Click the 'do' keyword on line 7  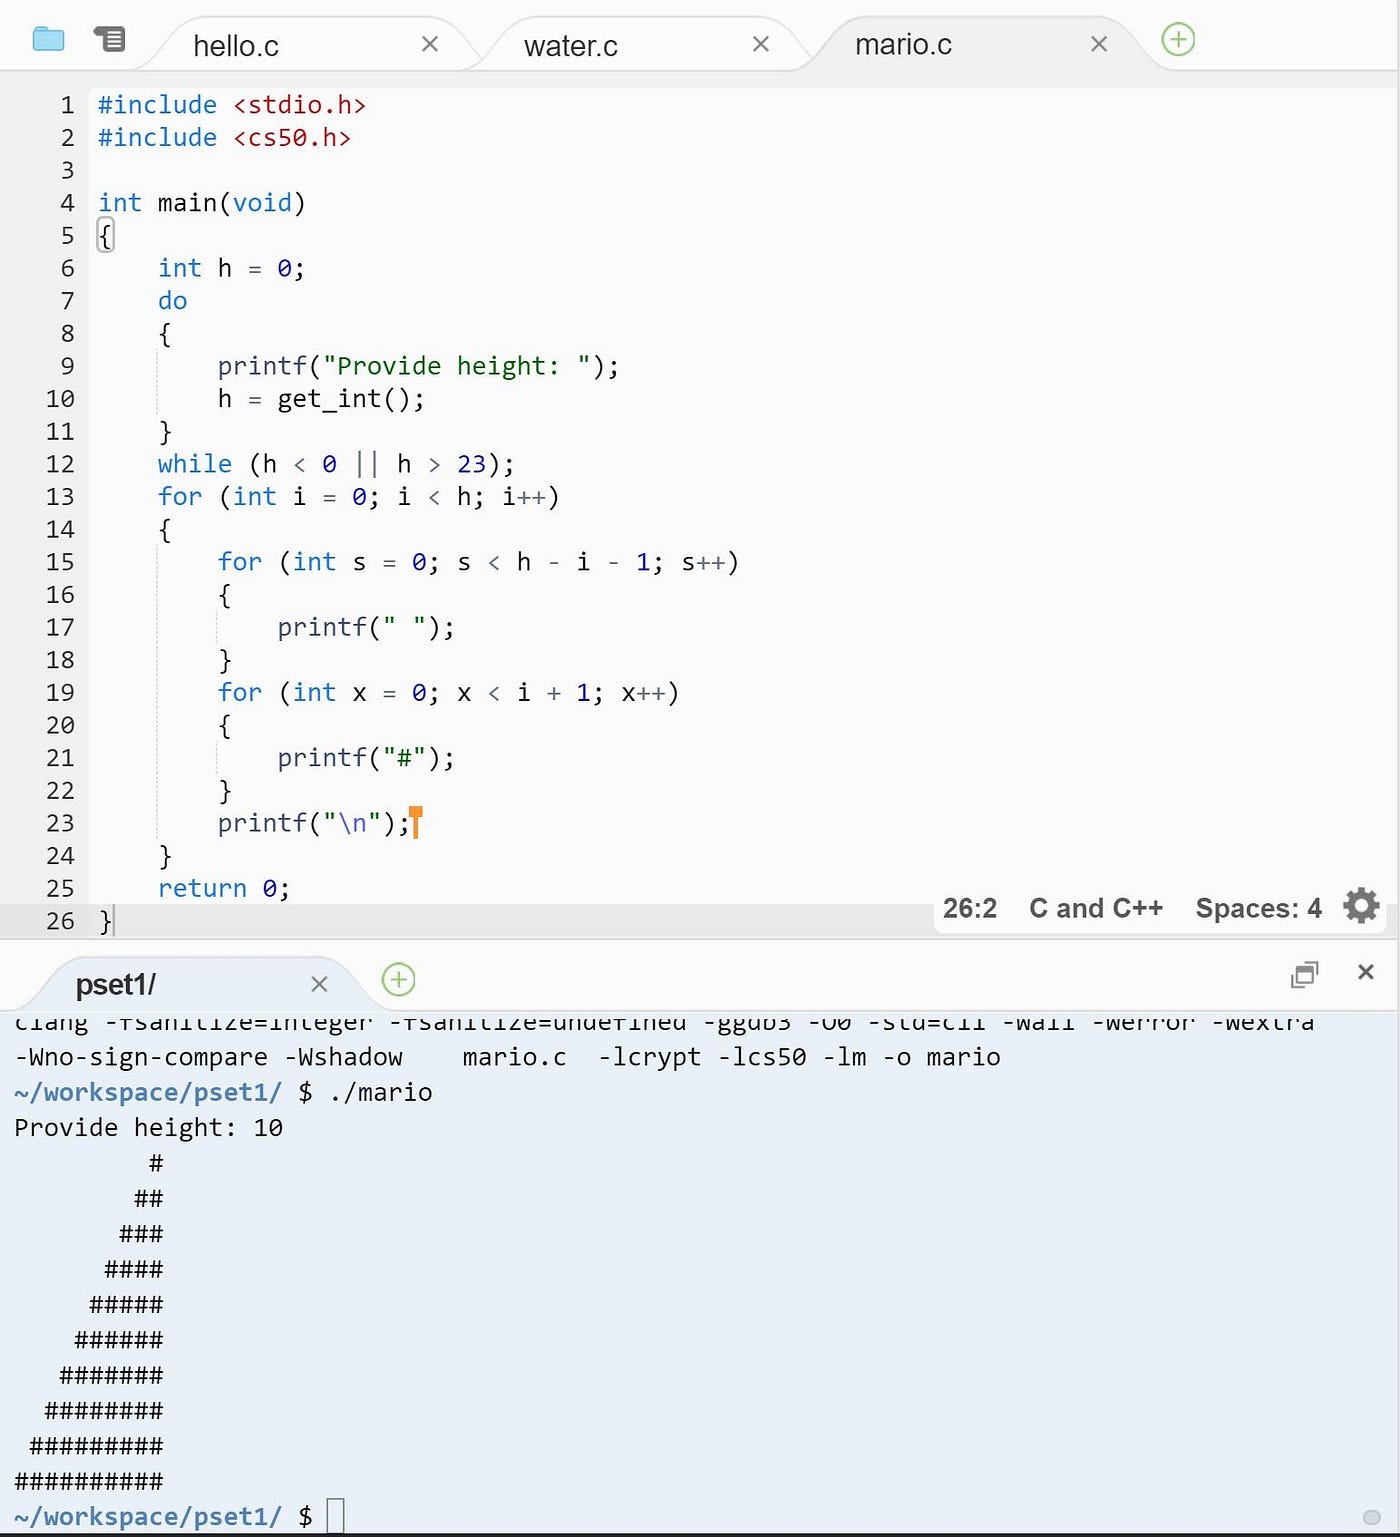(172, 301)
